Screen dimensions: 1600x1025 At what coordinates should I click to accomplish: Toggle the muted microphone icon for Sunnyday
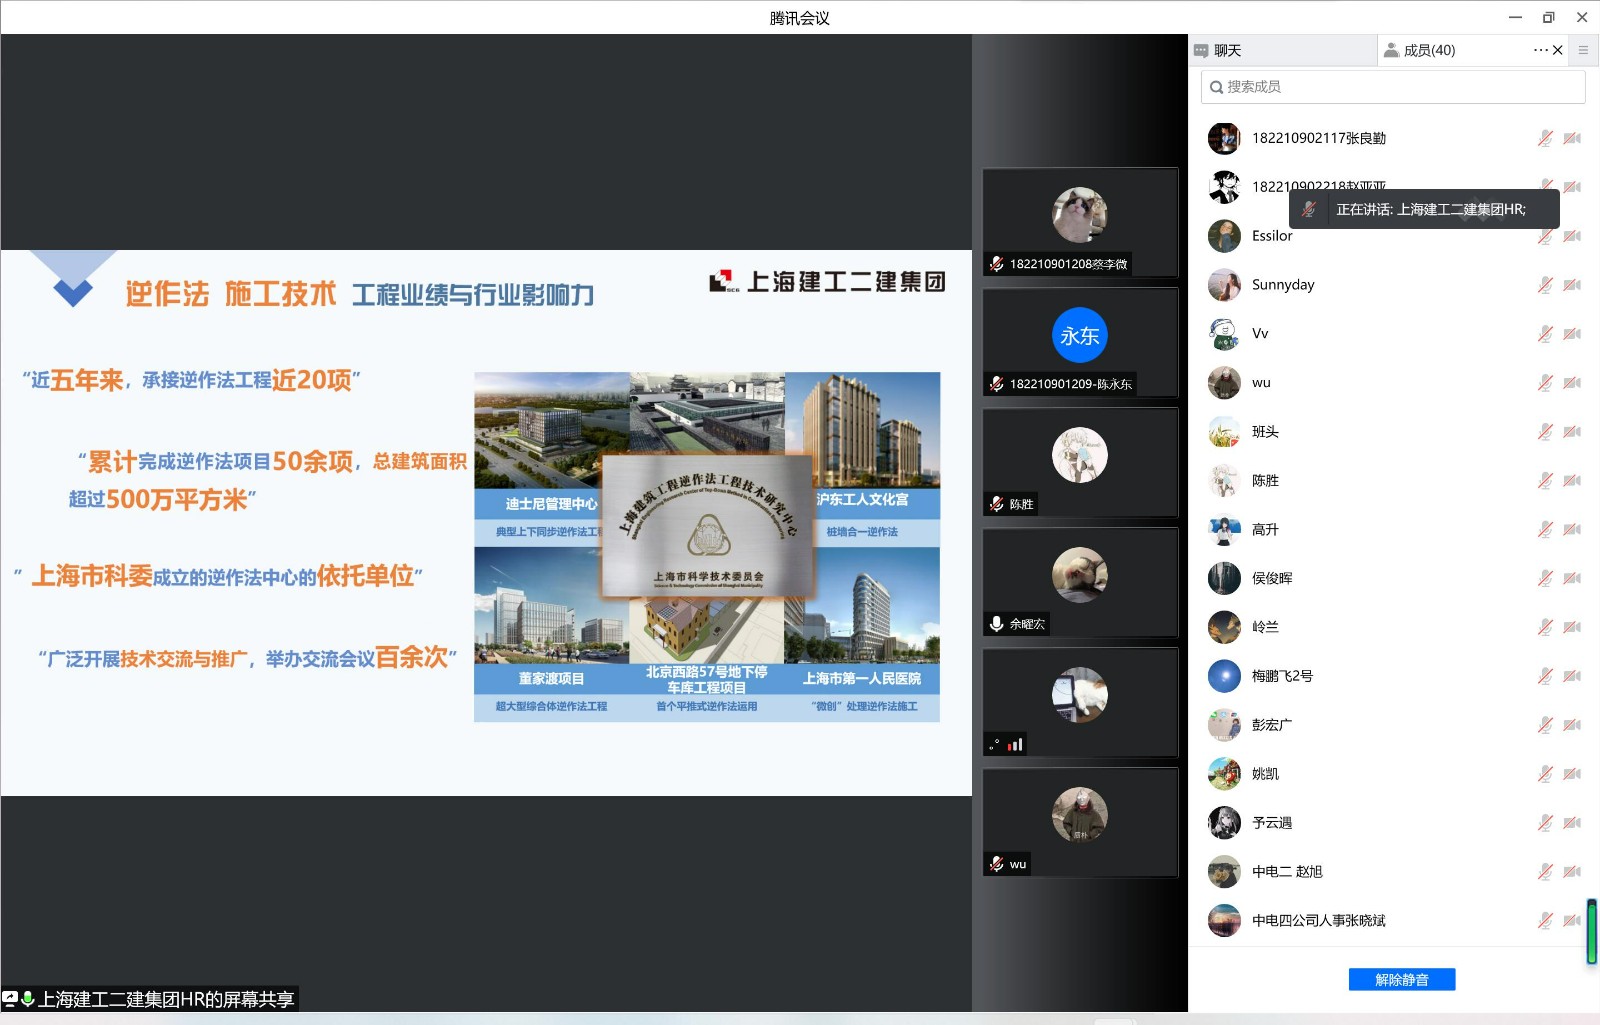[x=1545, y=285]
